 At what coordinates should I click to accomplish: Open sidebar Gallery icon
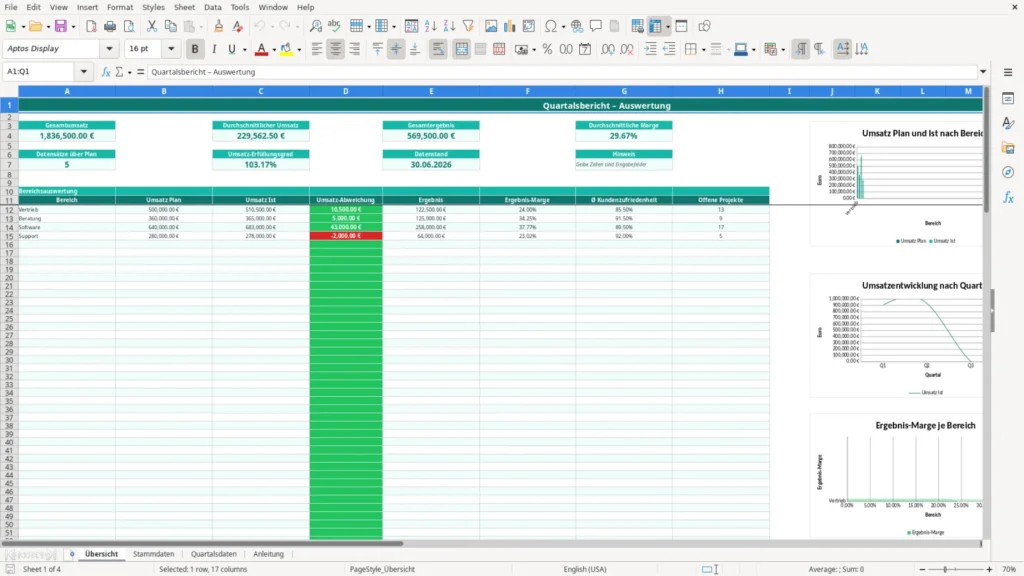(x=1008, y=148)
